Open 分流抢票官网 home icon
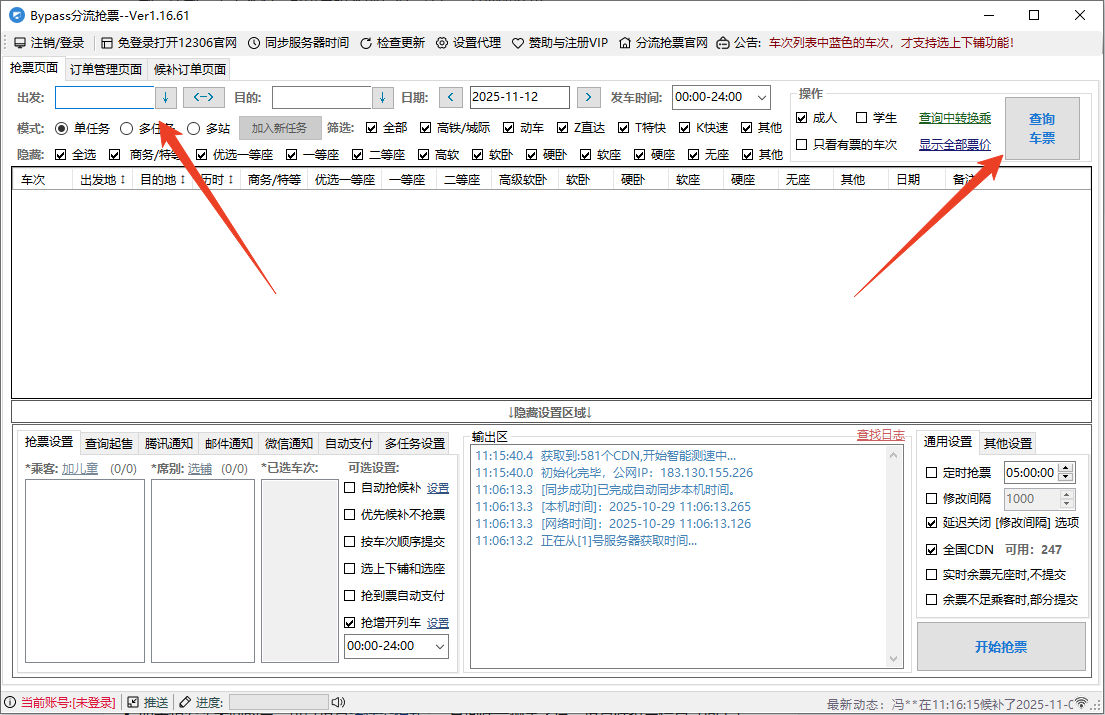The image size is (1105, 715). tap(625, 43)
